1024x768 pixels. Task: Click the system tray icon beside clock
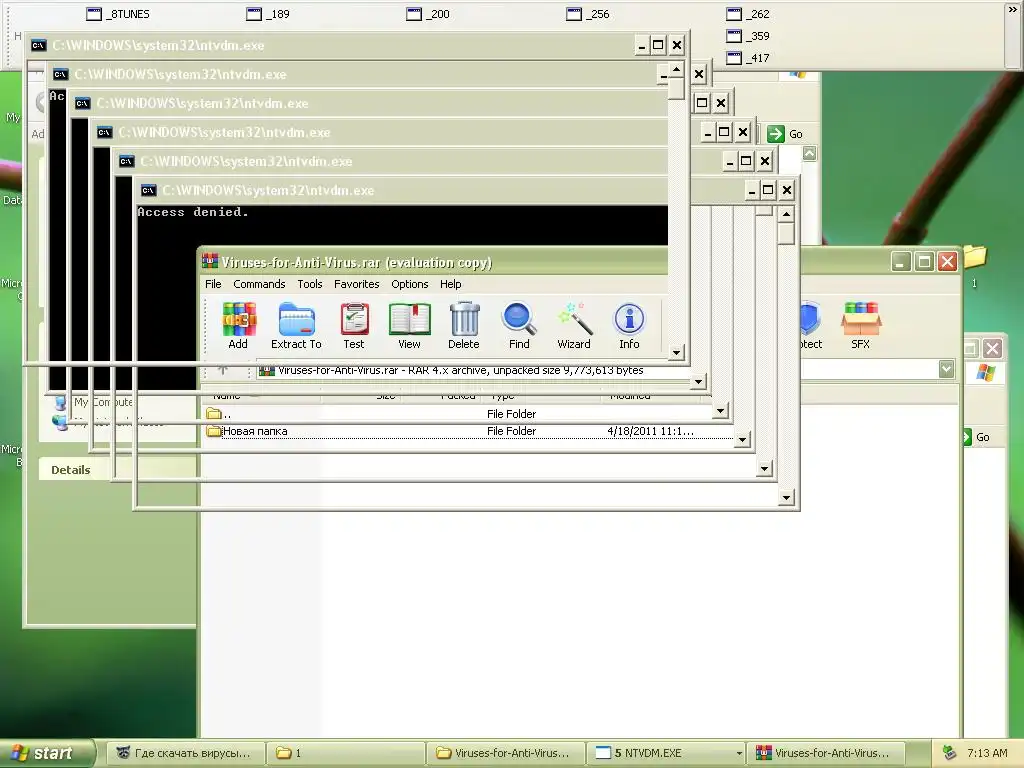pos(950,753)
